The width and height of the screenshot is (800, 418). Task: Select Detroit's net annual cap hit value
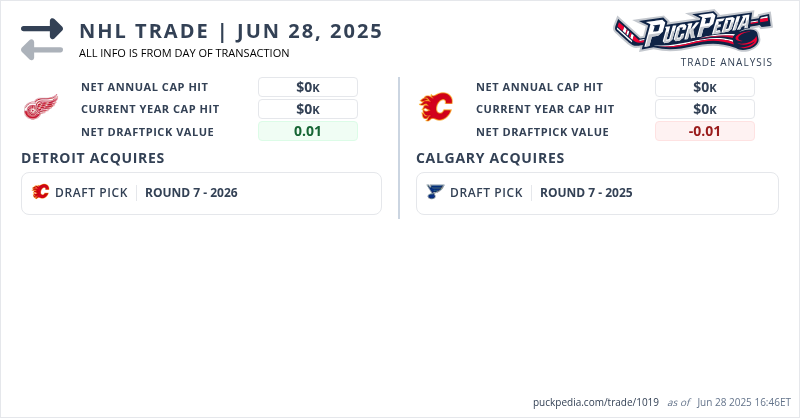(x=307, y=87)
